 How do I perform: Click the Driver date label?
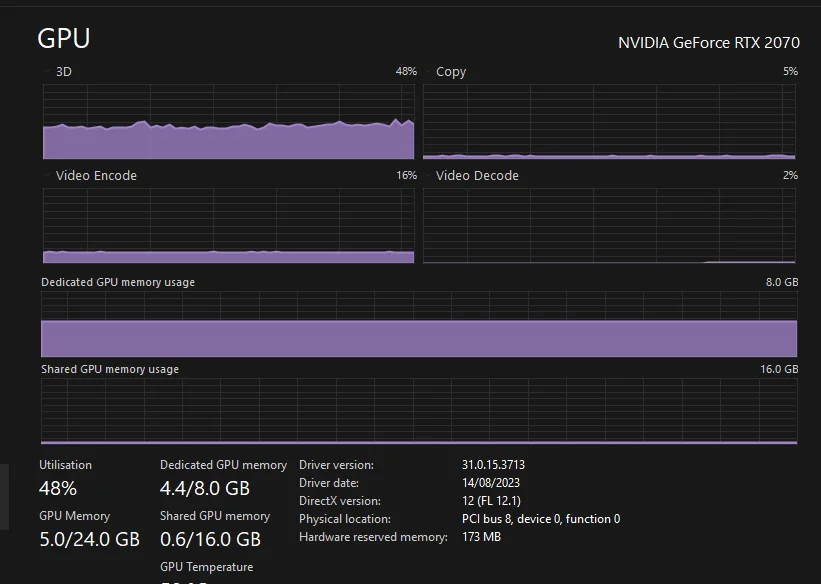[329, 483]
